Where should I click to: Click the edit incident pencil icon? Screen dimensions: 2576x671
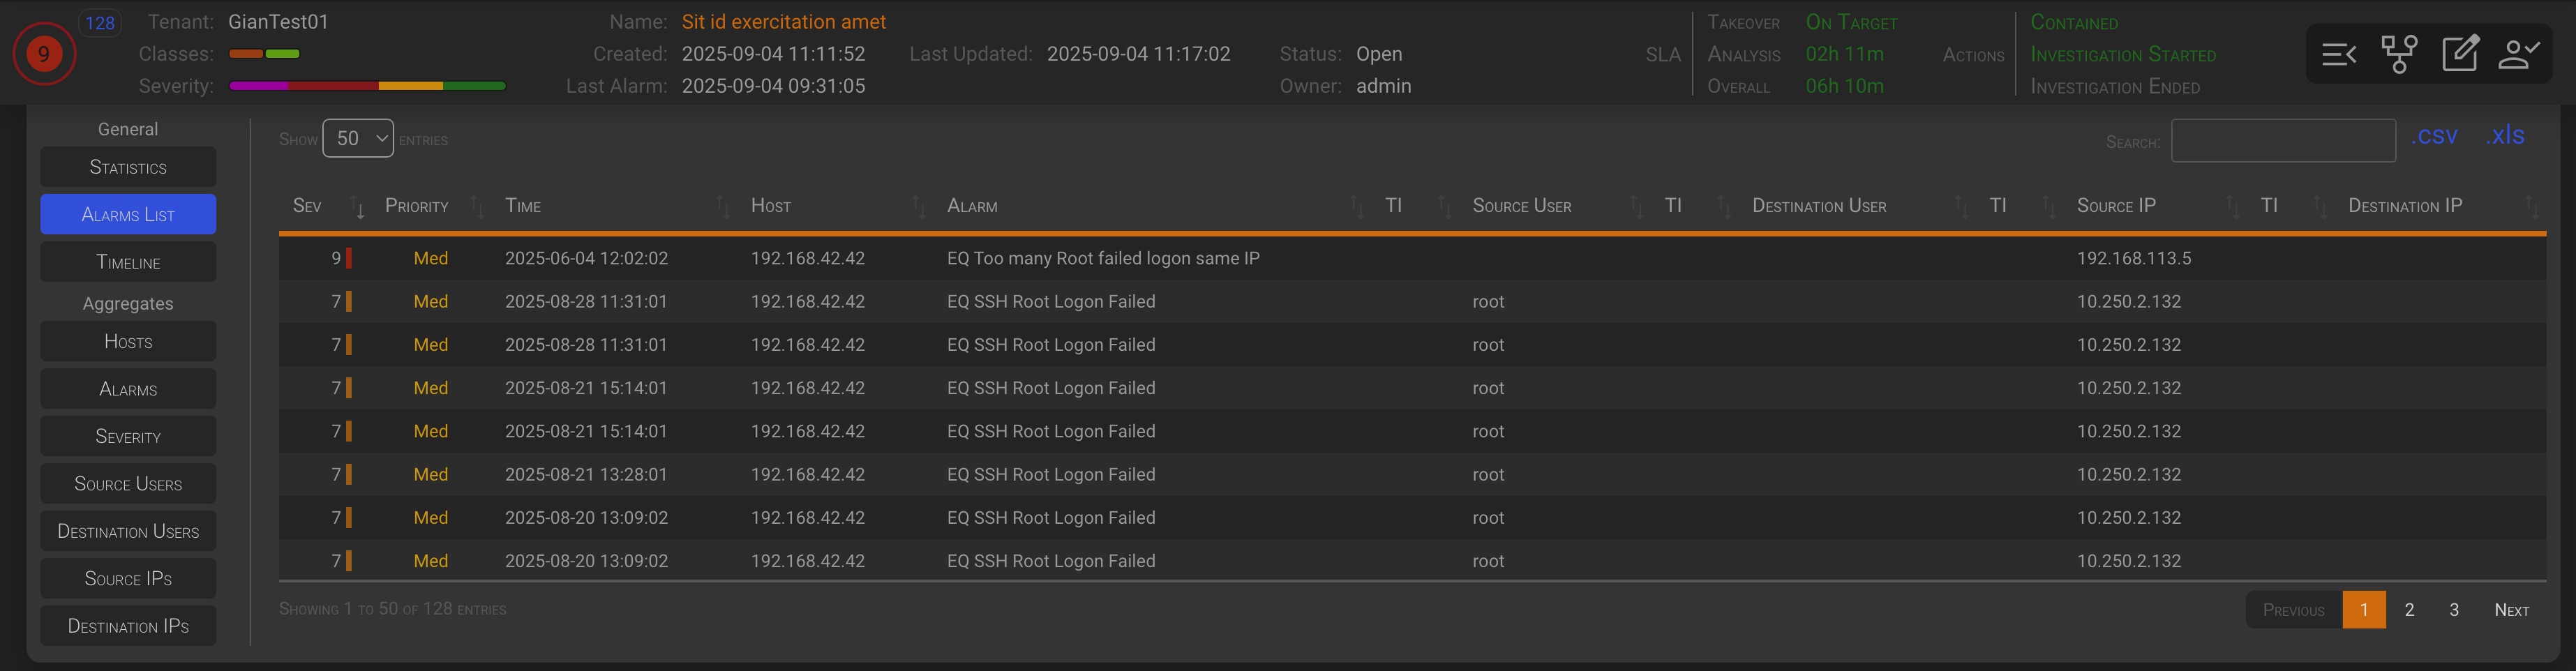[x=2459, y=54]
